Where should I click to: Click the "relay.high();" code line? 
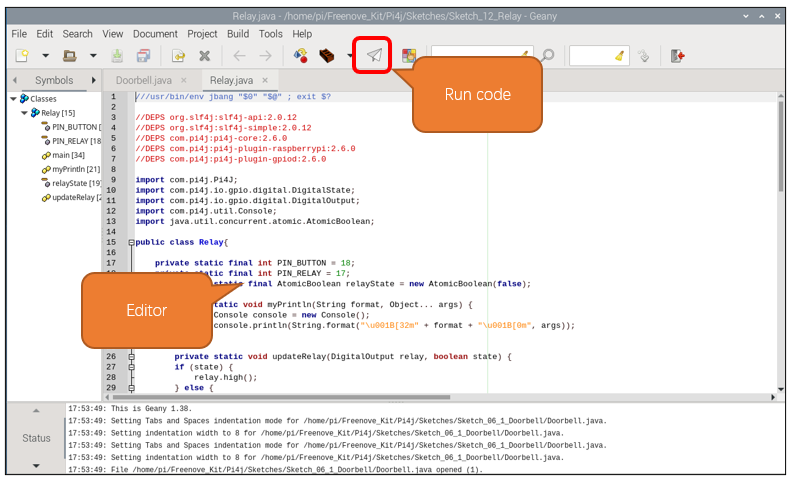tap(225, 378)
